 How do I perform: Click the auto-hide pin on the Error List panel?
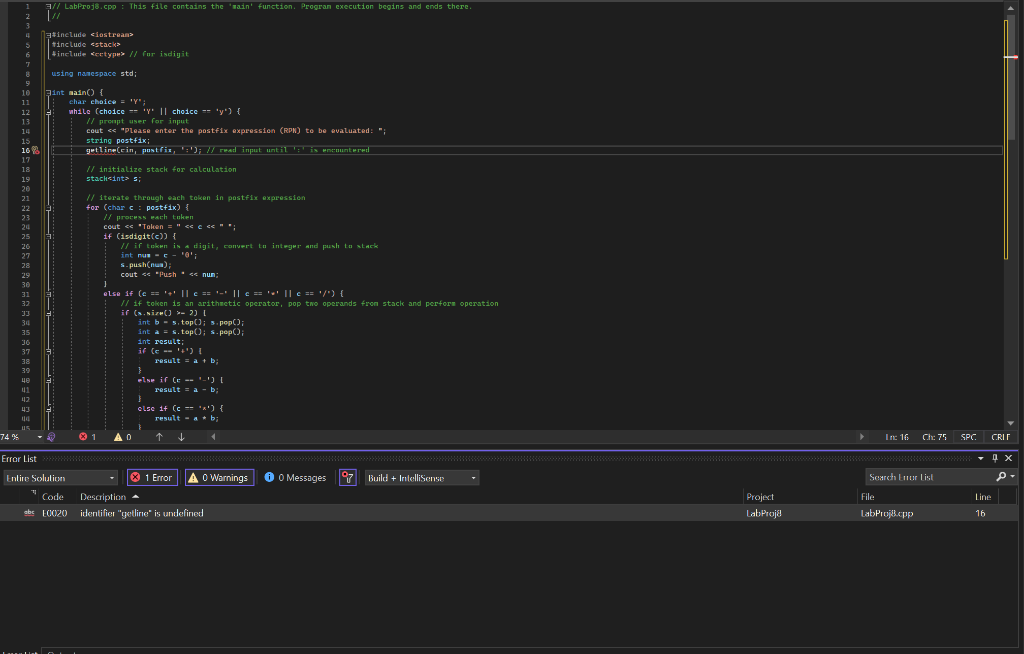pyautogui.click(x=996, y=458)
